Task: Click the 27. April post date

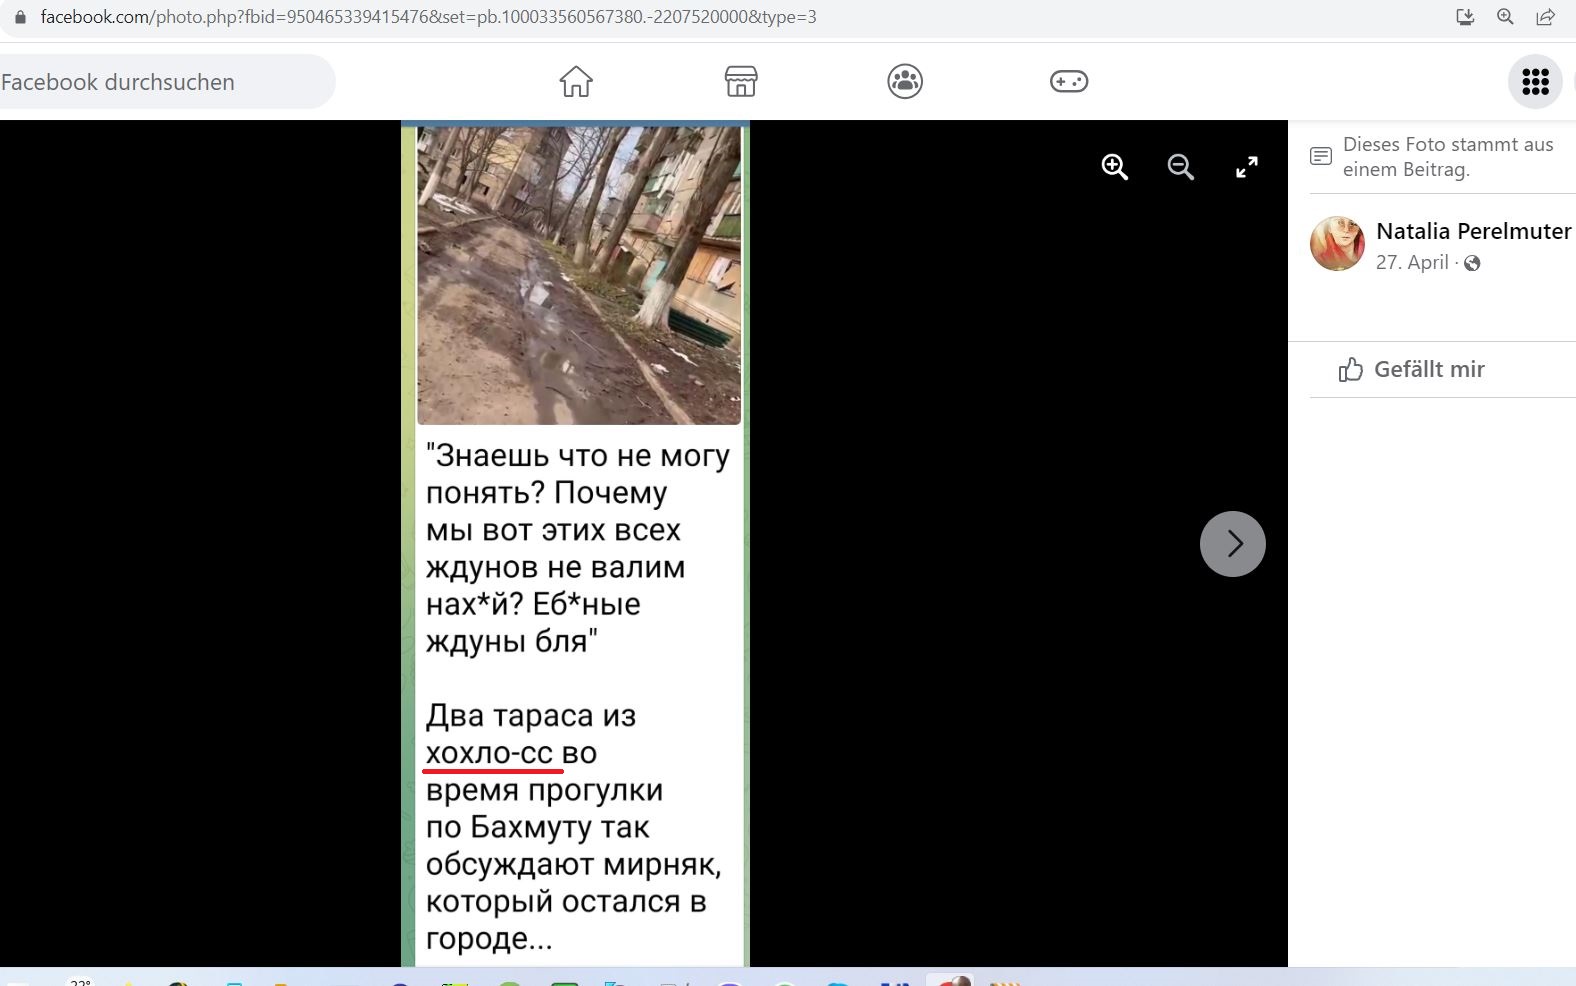Action: [x=1412, y=262]
